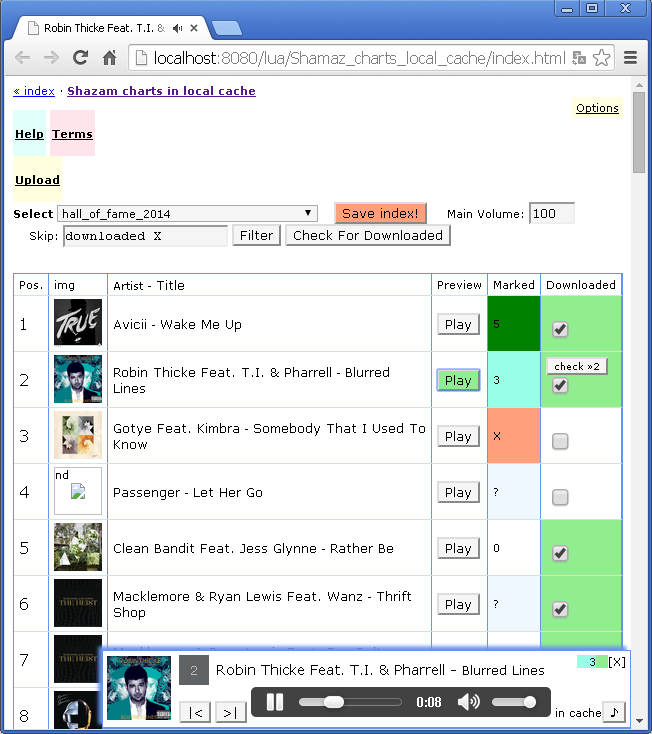Open the Help link

pos(29,134)
